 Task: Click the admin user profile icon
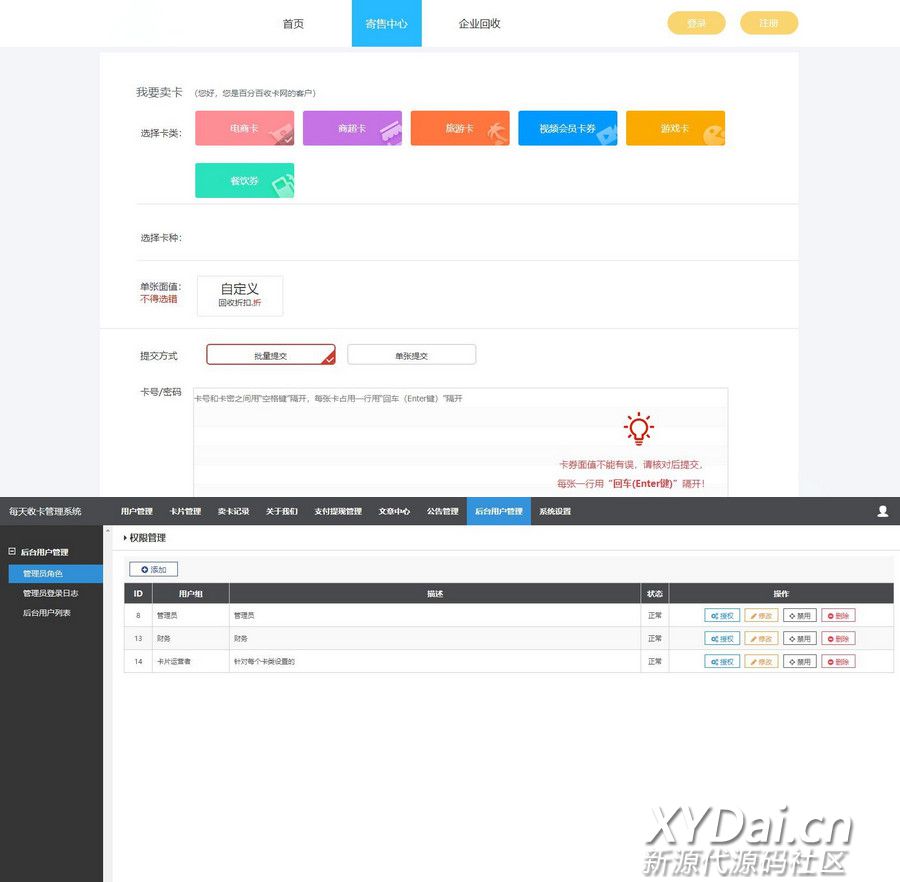[x=882, y=511]
